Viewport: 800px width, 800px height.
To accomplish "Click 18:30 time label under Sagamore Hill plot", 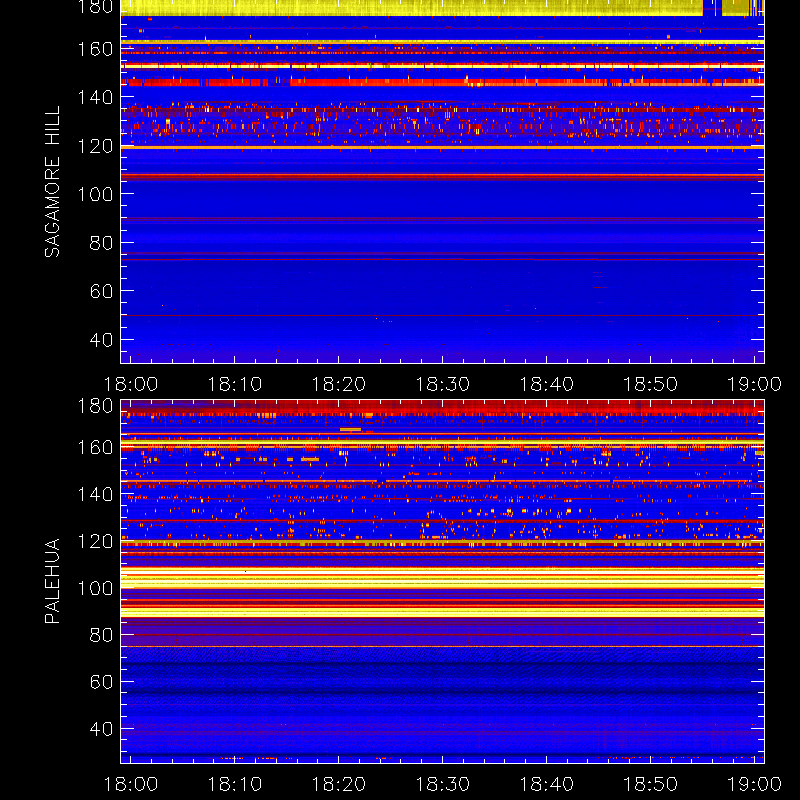I will click(x=443, y=384).
